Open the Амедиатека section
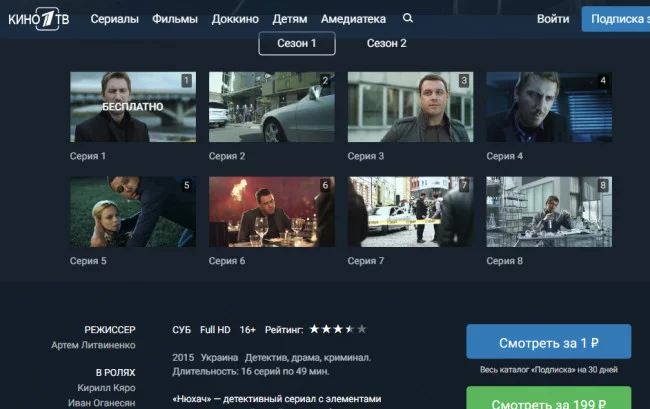This screenshot has height=409, width=650. [x=353, y=19]
